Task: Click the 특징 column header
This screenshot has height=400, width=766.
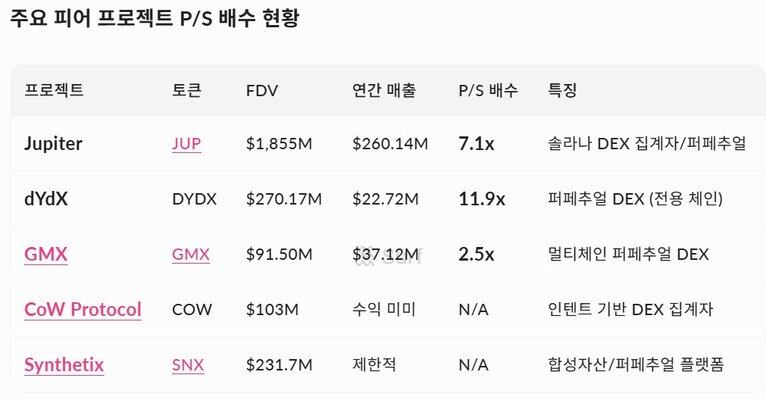Action: 562,90
